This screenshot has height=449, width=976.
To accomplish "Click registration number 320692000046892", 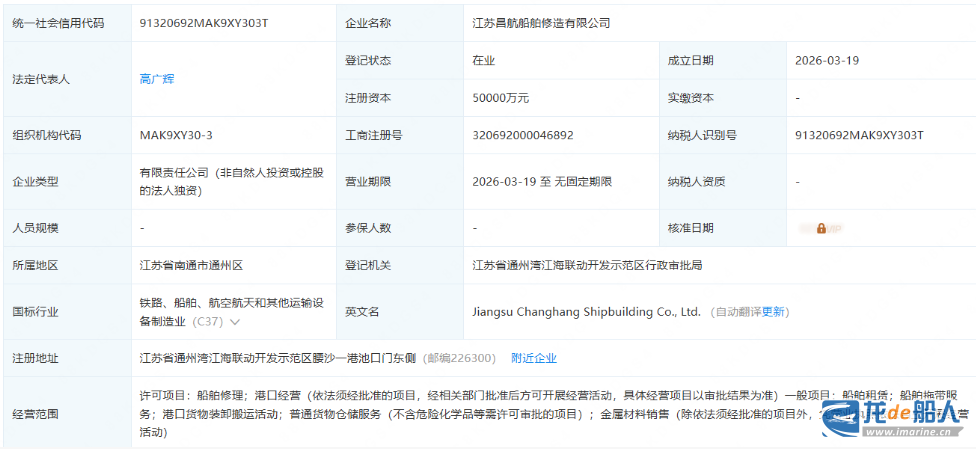I will coord(523,135).
